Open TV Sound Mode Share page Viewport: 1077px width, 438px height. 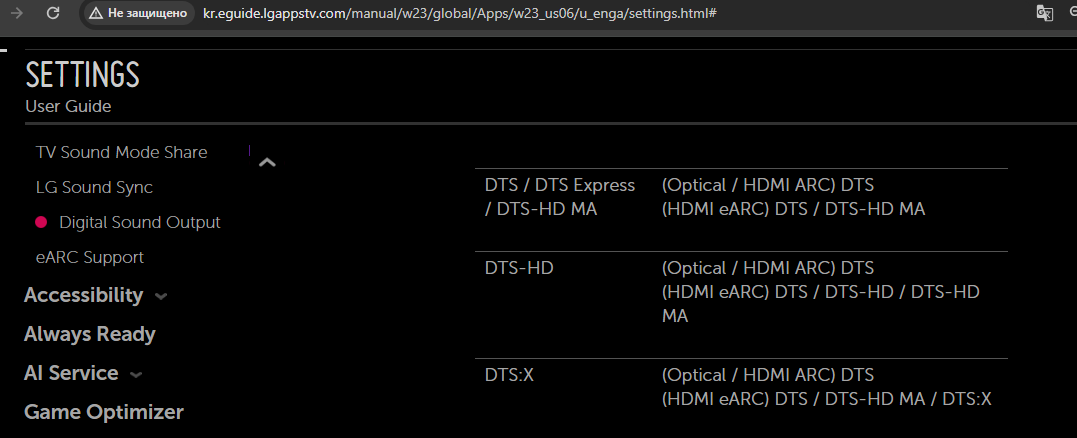coord(121,152)
